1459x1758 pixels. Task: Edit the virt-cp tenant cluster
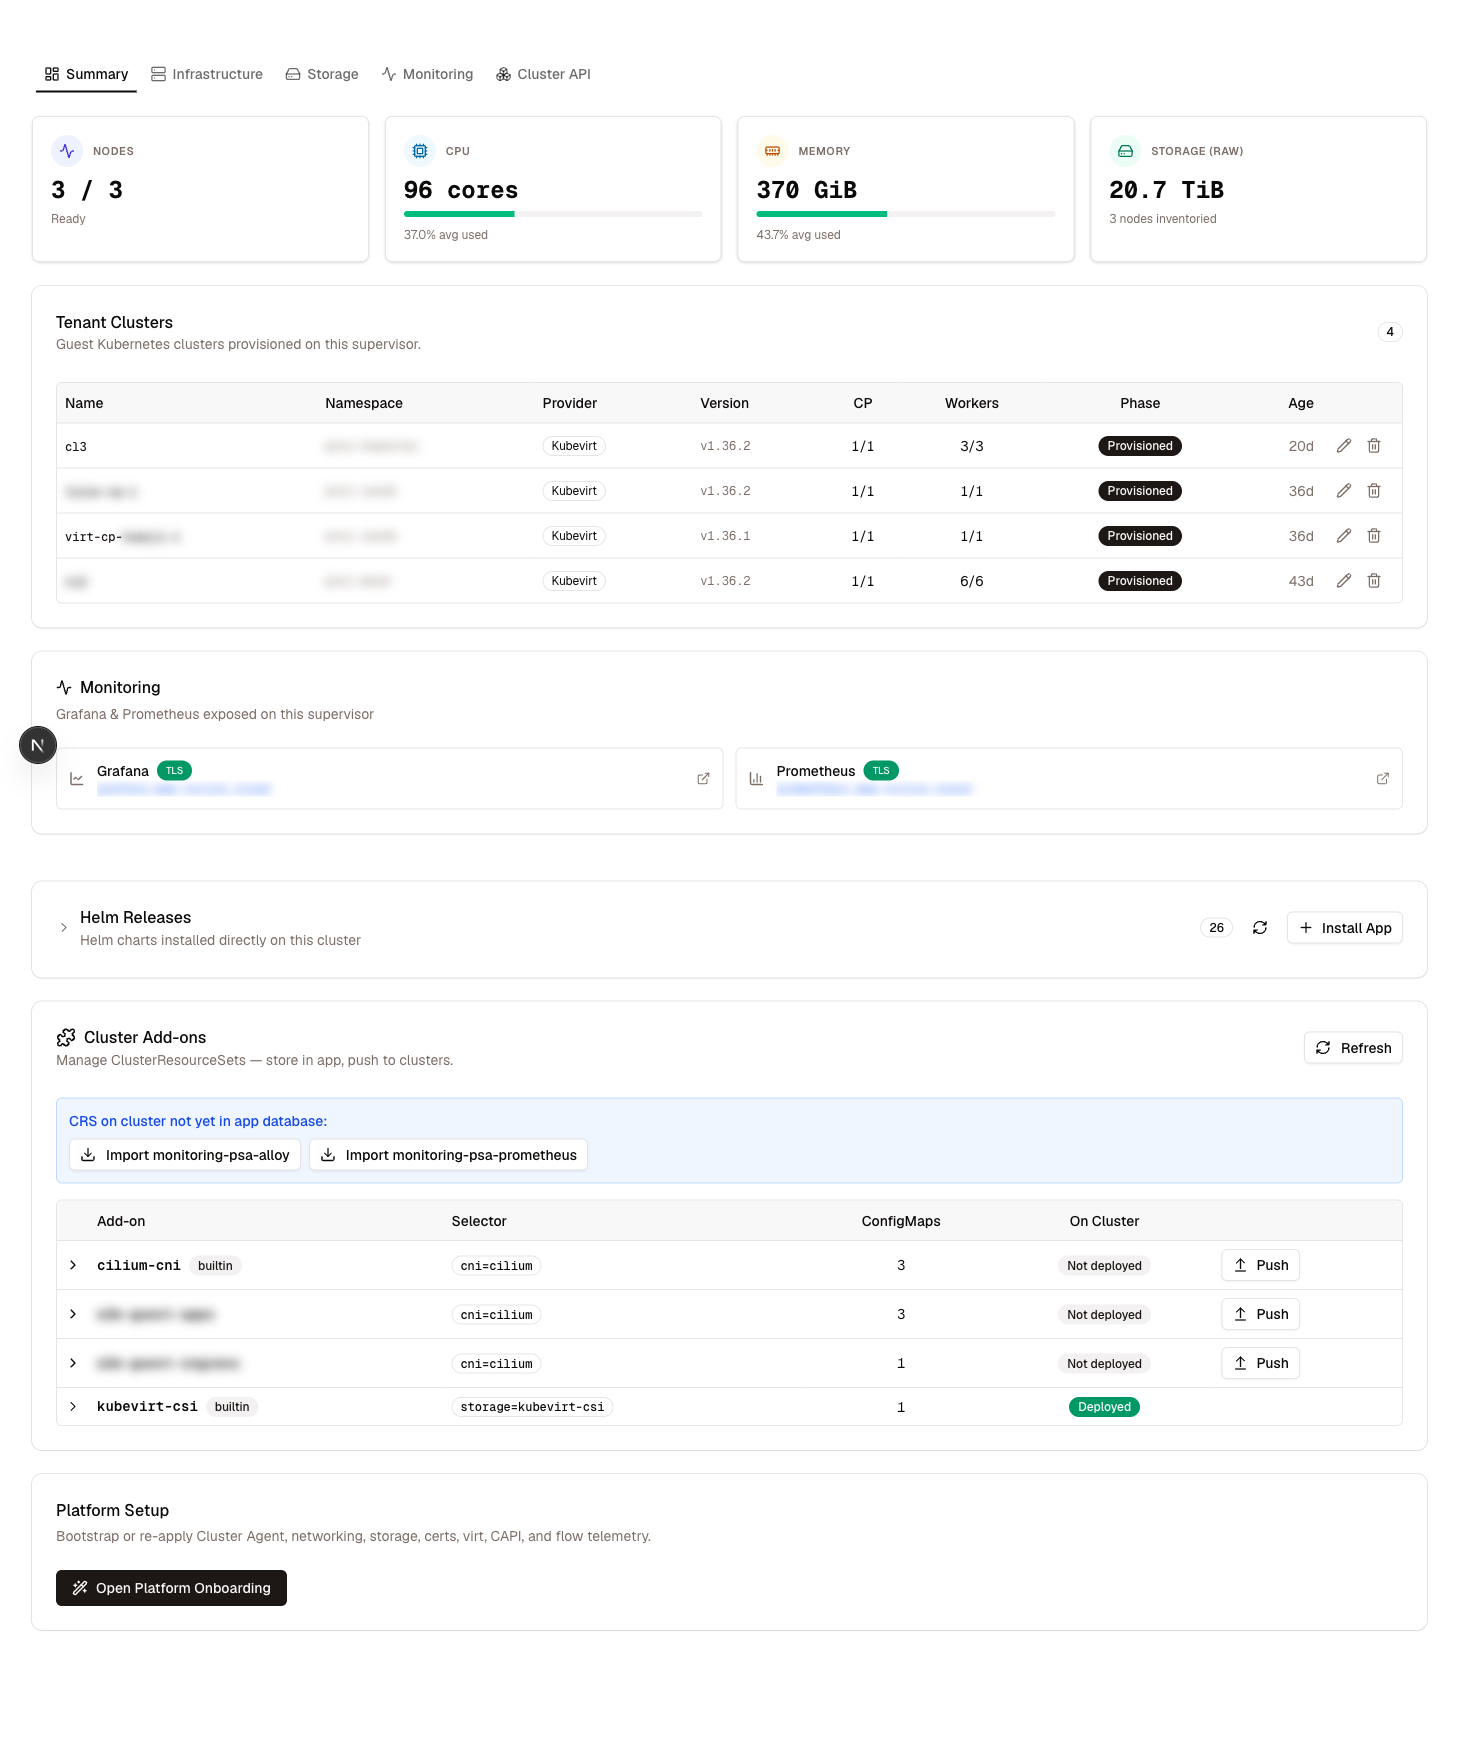point(1344,536)
